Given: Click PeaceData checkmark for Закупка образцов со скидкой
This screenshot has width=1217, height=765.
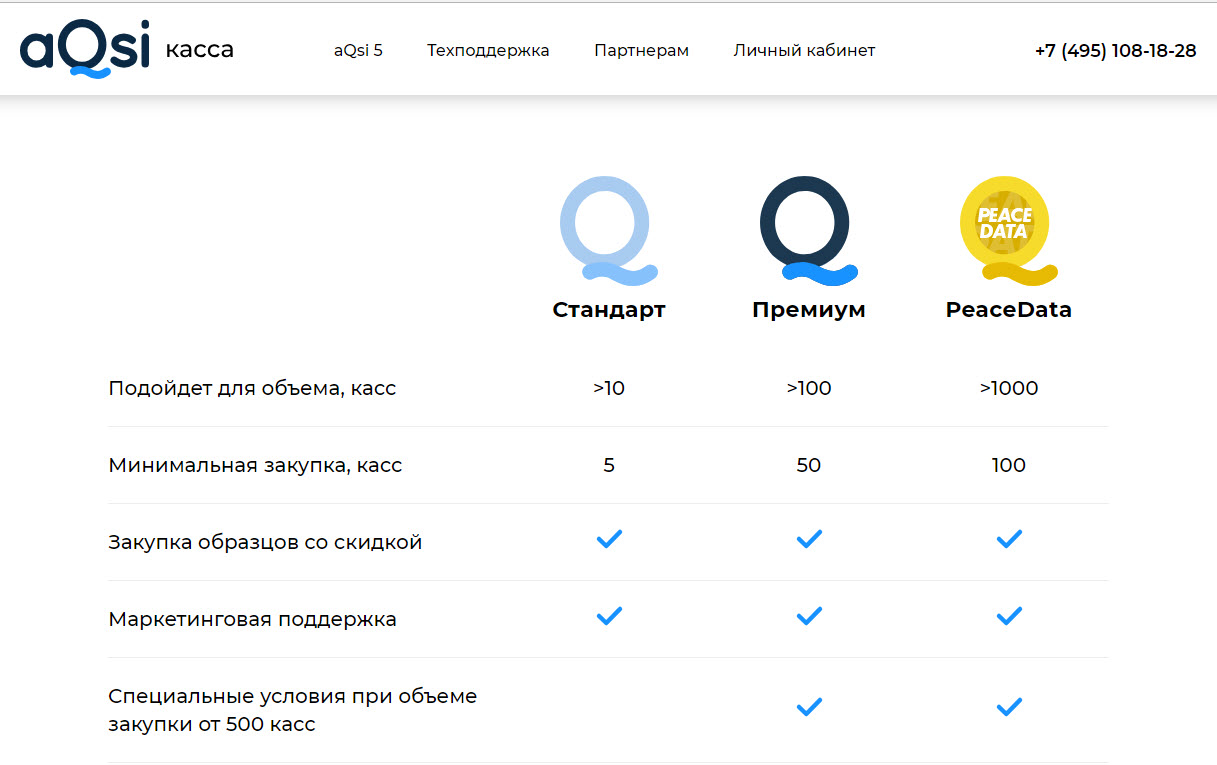Looking at the screenshot, I should [x=1009, y=539].
